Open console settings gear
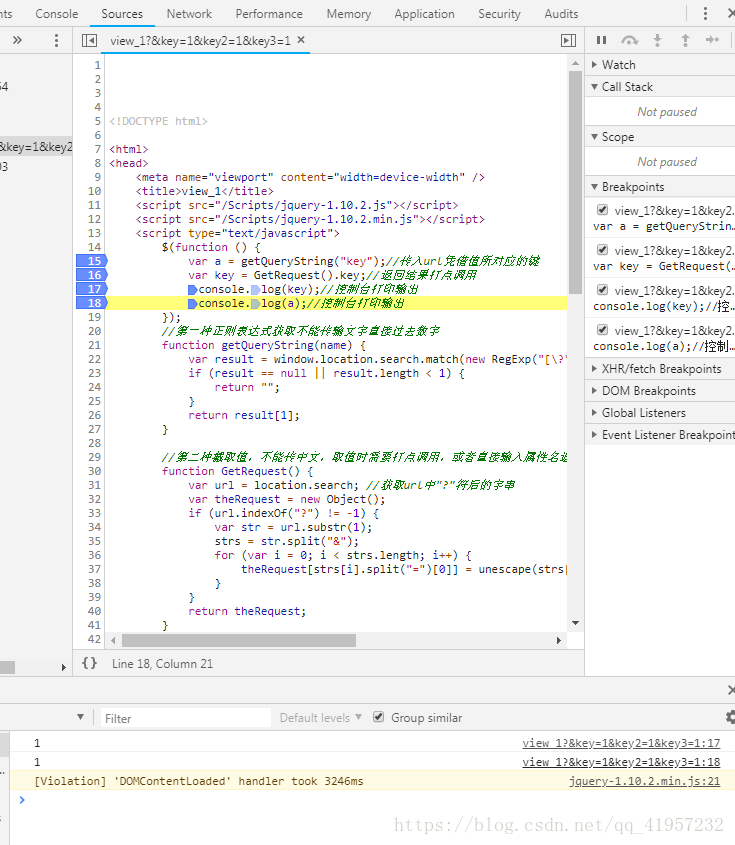Screen dimensions: 735x845 [x=730, y=717]
